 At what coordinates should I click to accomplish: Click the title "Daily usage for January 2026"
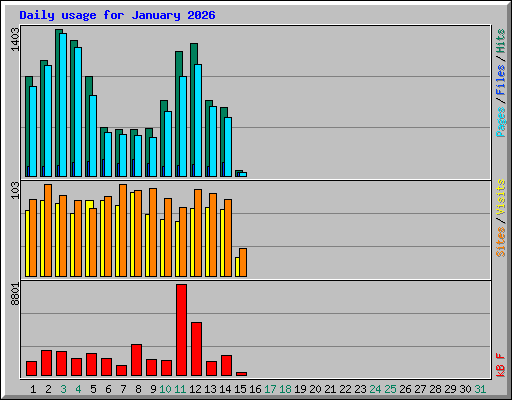point(117,15)
